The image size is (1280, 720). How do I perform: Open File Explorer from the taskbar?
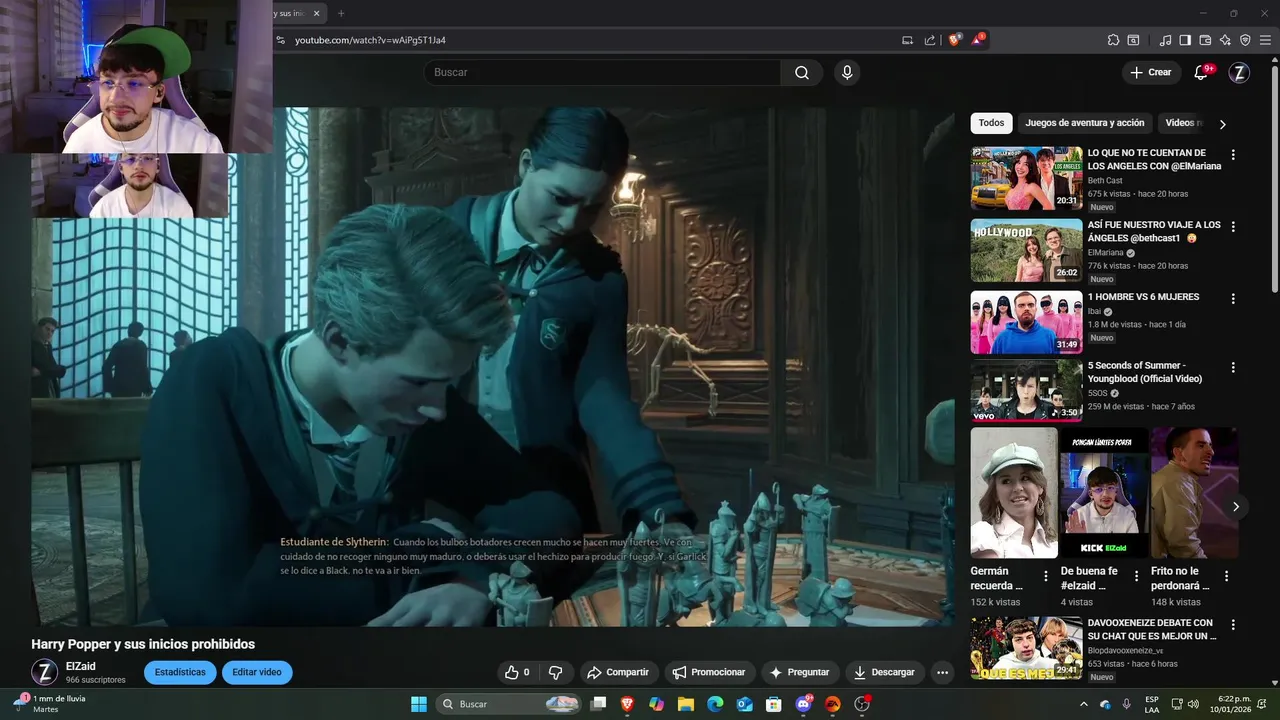tap(686, 704)
